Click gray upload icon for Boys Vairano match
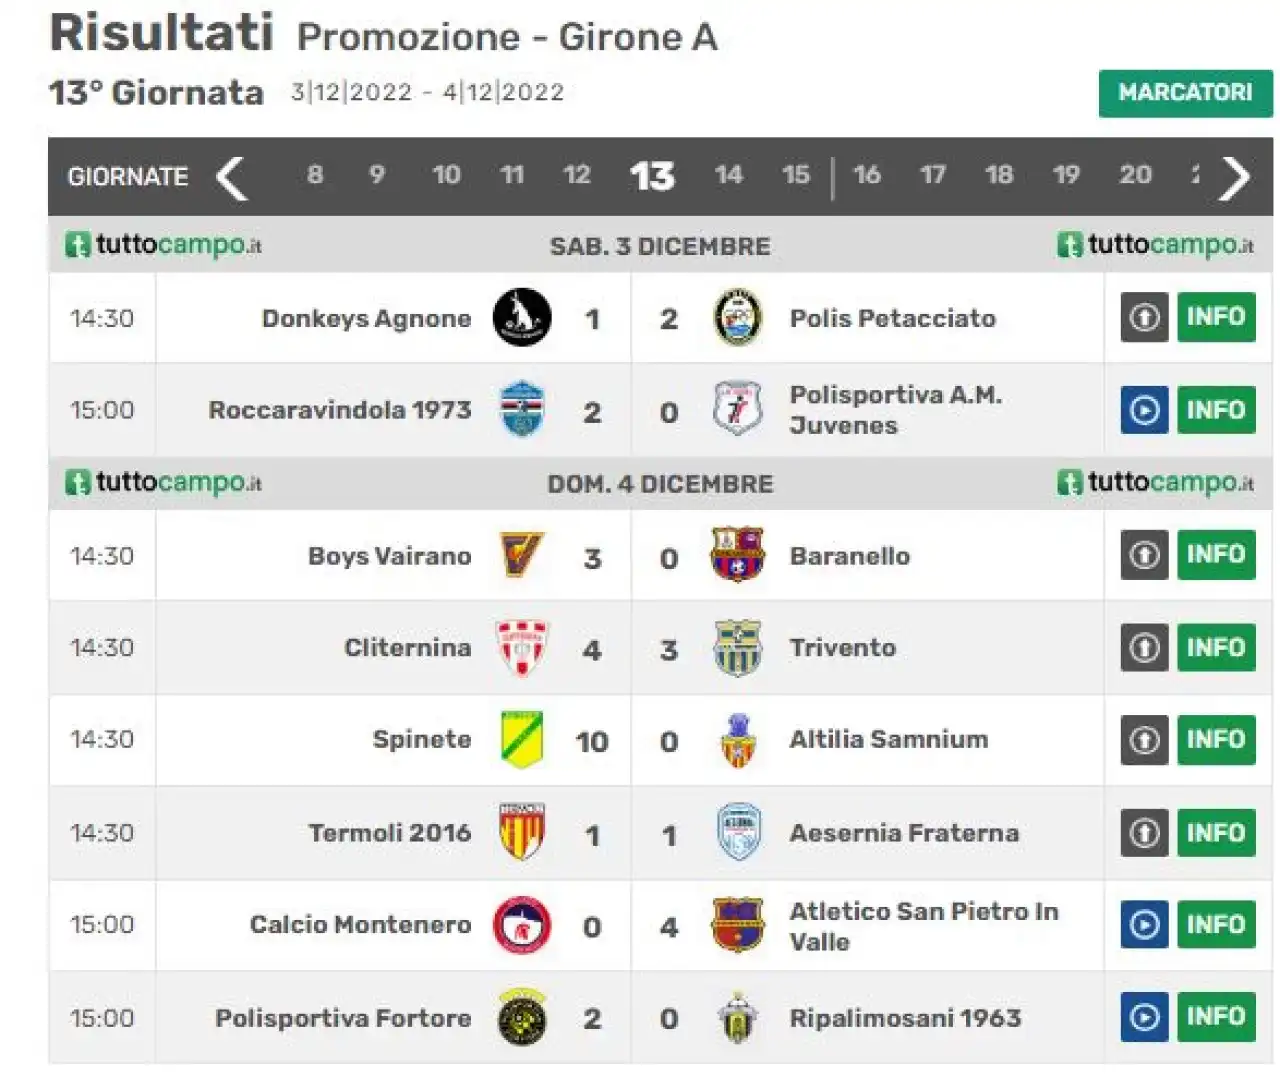This screenshot has width=1280, height=1077. [x=1144, y=554]
